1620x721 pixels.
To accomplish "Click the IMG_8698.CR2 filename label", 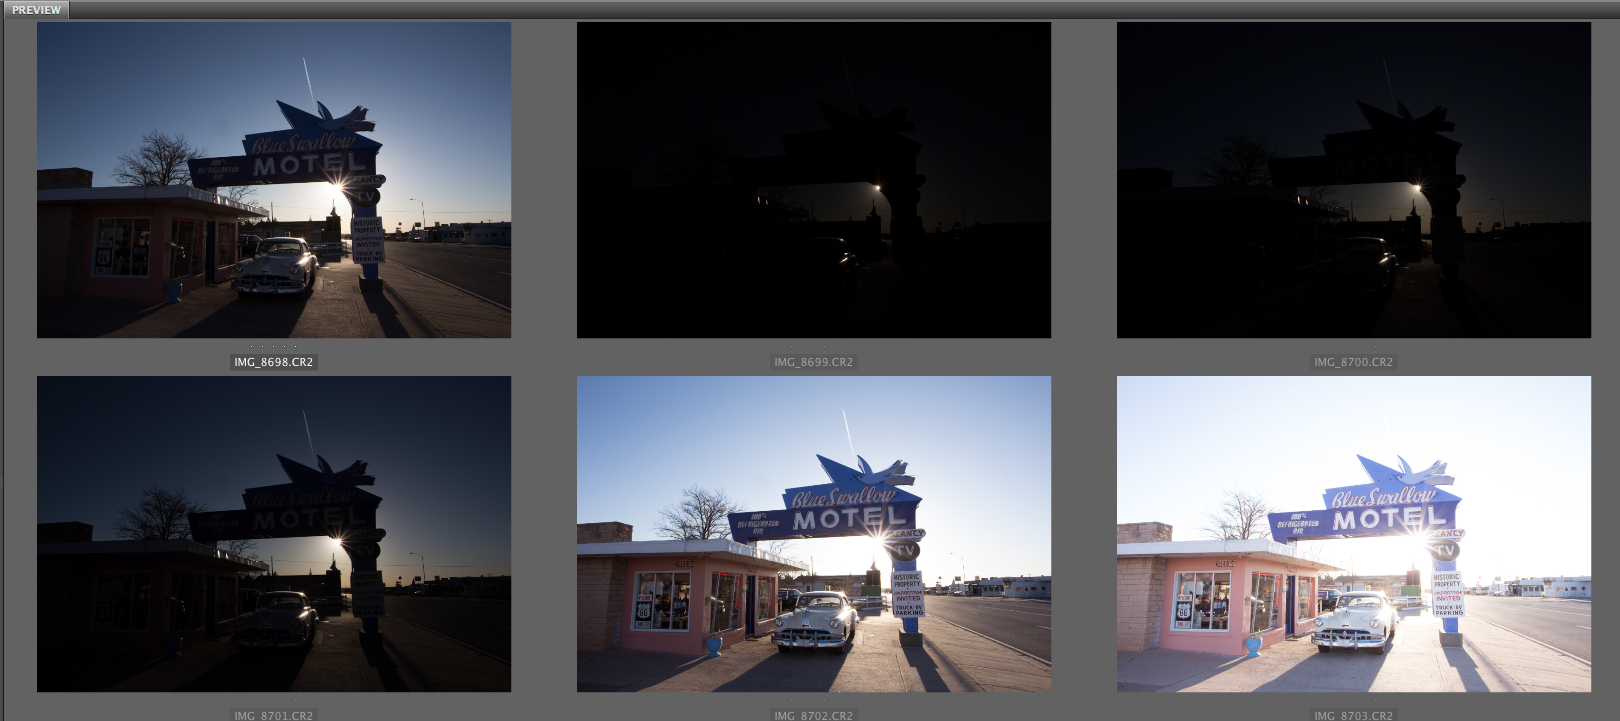I will [x=274, y=362].
